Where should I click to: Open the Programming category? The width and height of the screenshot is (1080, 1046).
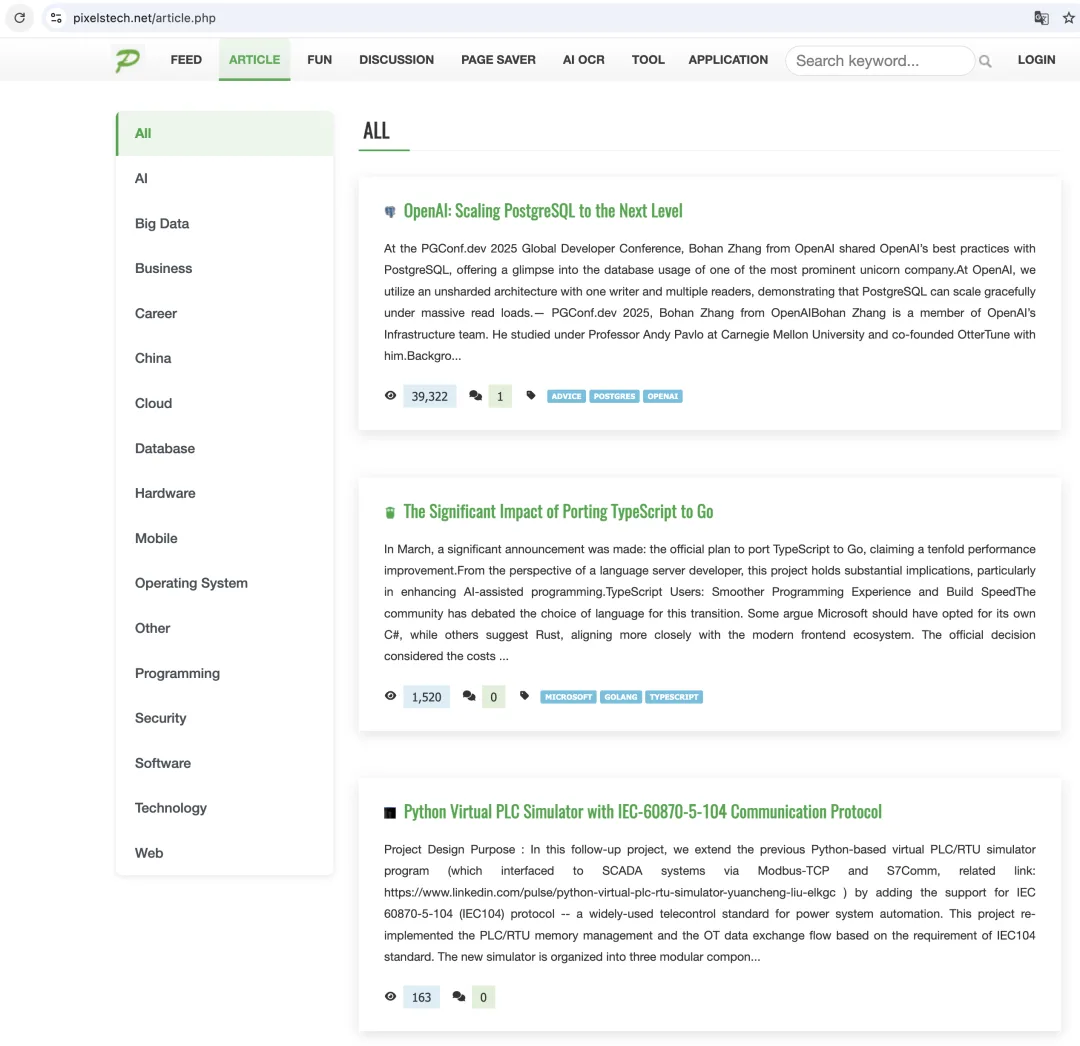[225, 673]
